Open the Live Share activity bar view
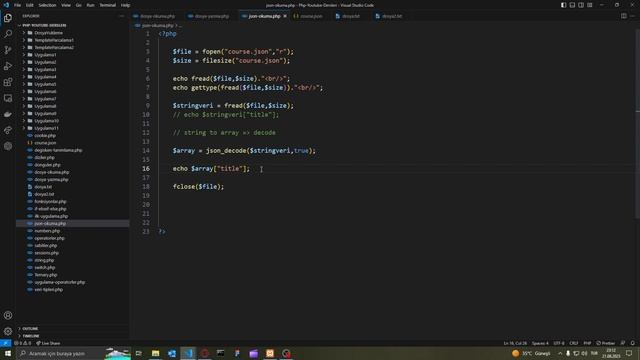 tap(8, 130)
